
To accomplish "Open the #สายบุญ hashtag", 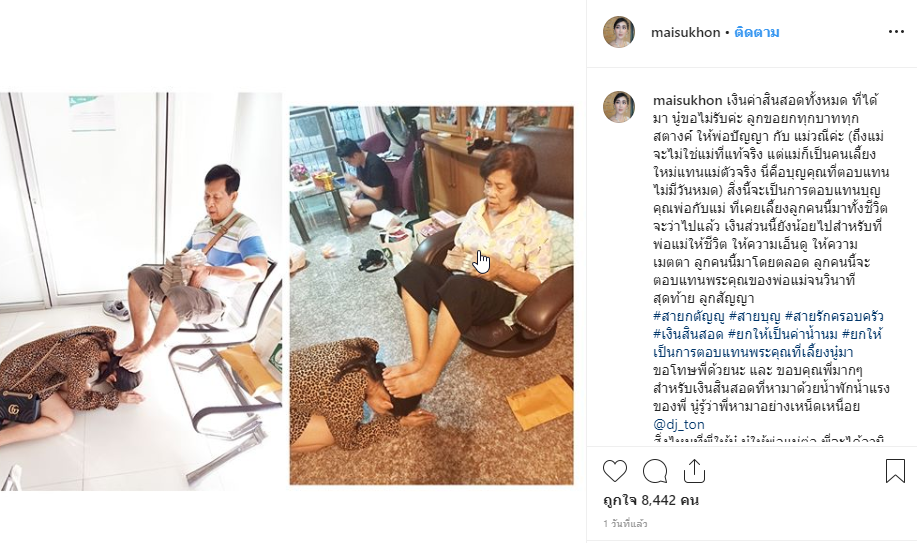I will coord(754,317).
